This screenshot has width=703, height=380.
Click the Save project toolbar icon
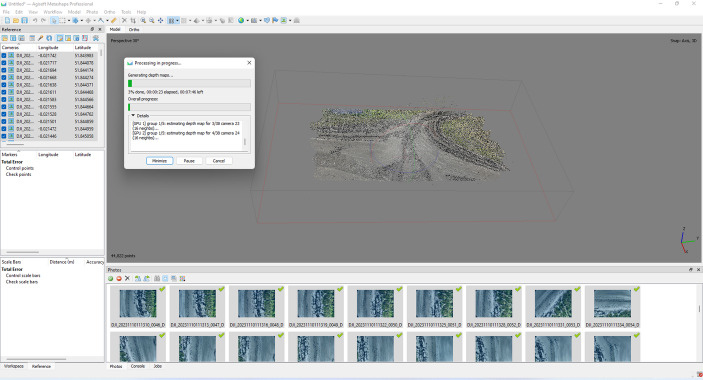tap(24, 20)
